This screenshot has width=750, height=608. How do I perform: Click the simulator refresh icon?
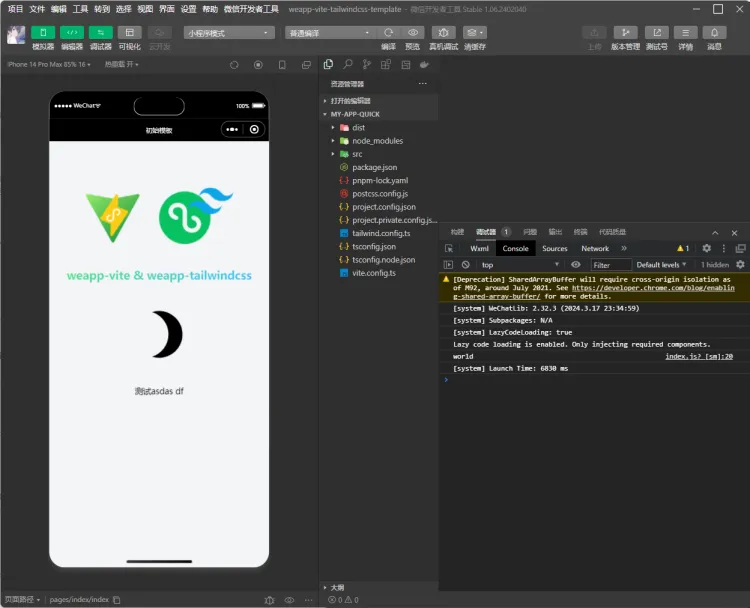[234, 65]
